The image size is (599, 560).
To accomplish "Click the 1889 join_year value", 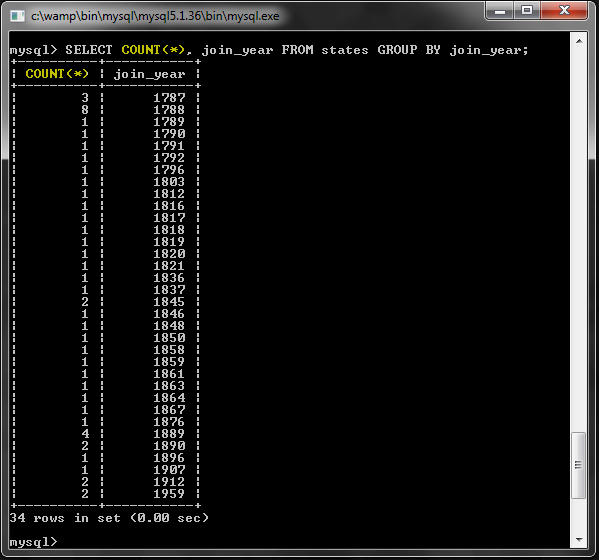I will pos(169,434).
